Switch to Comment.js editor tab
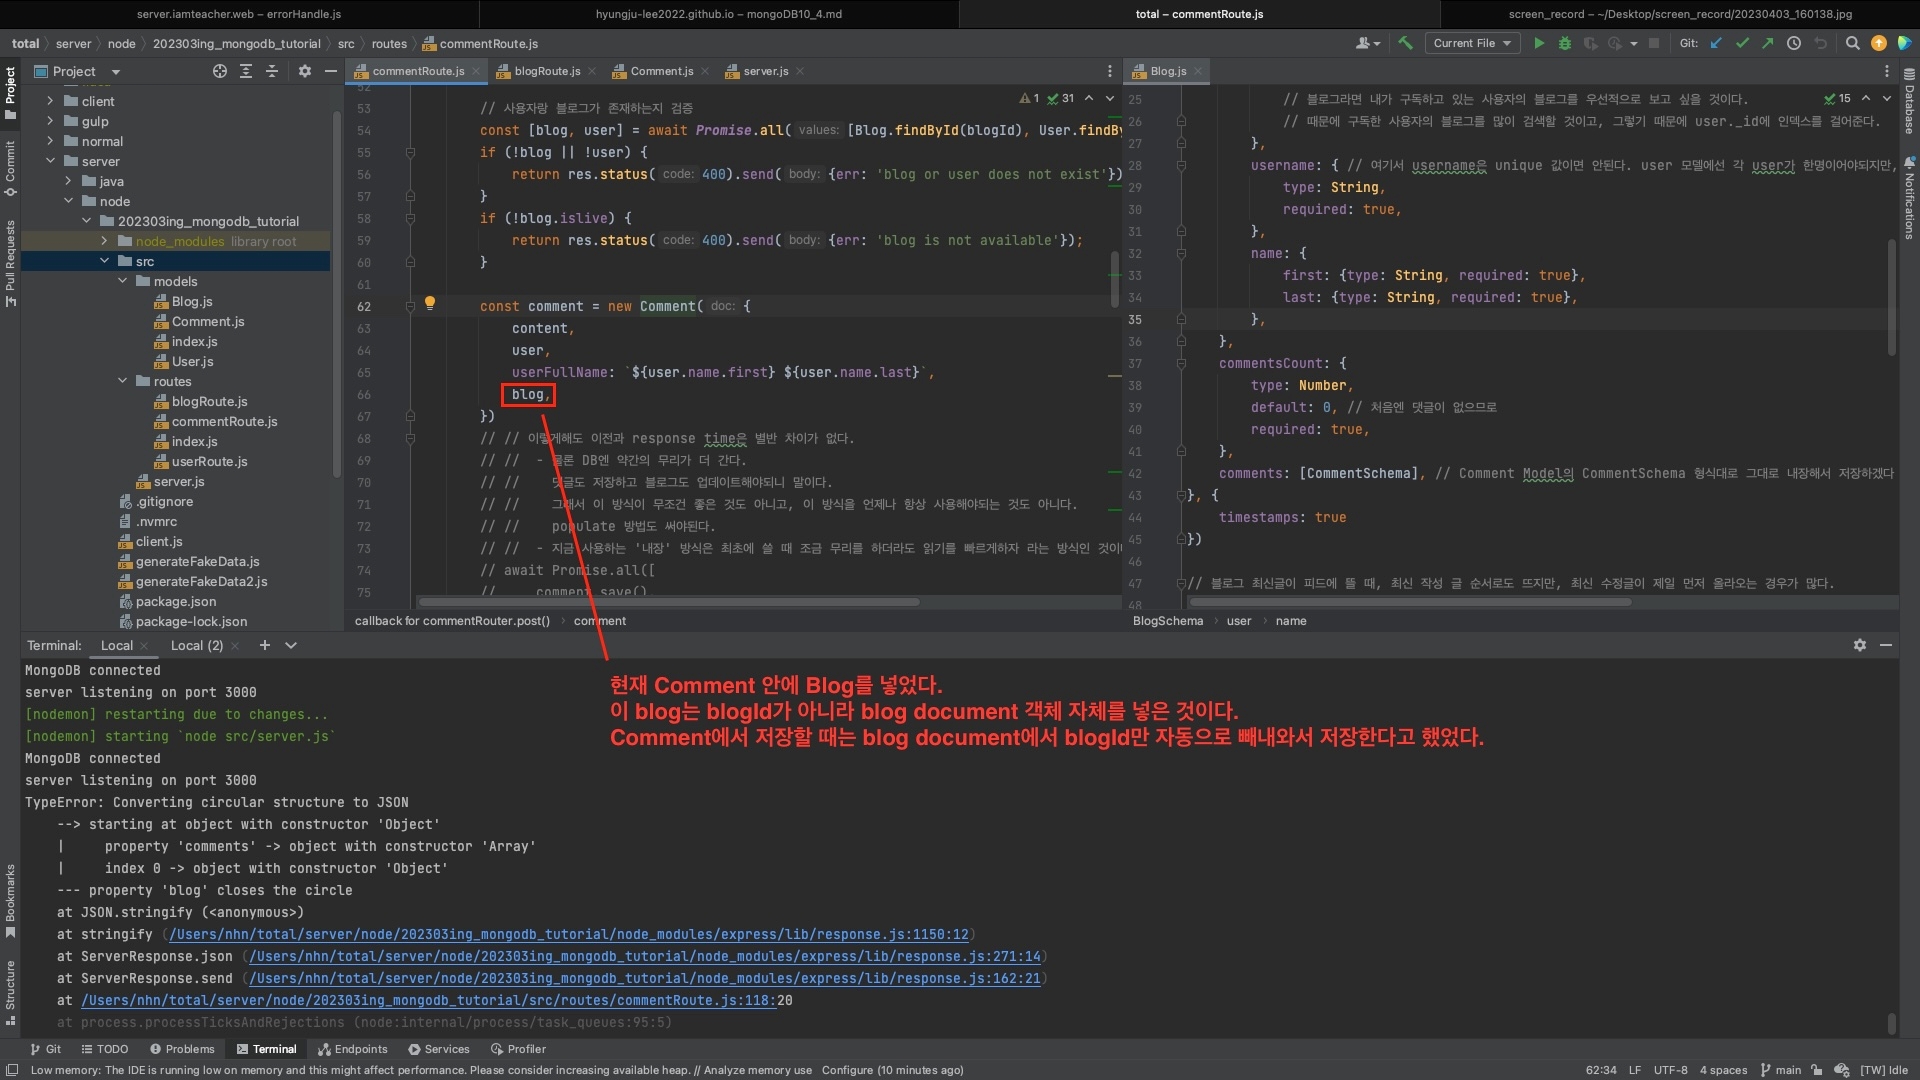1920x1080 pixels. 661,71
